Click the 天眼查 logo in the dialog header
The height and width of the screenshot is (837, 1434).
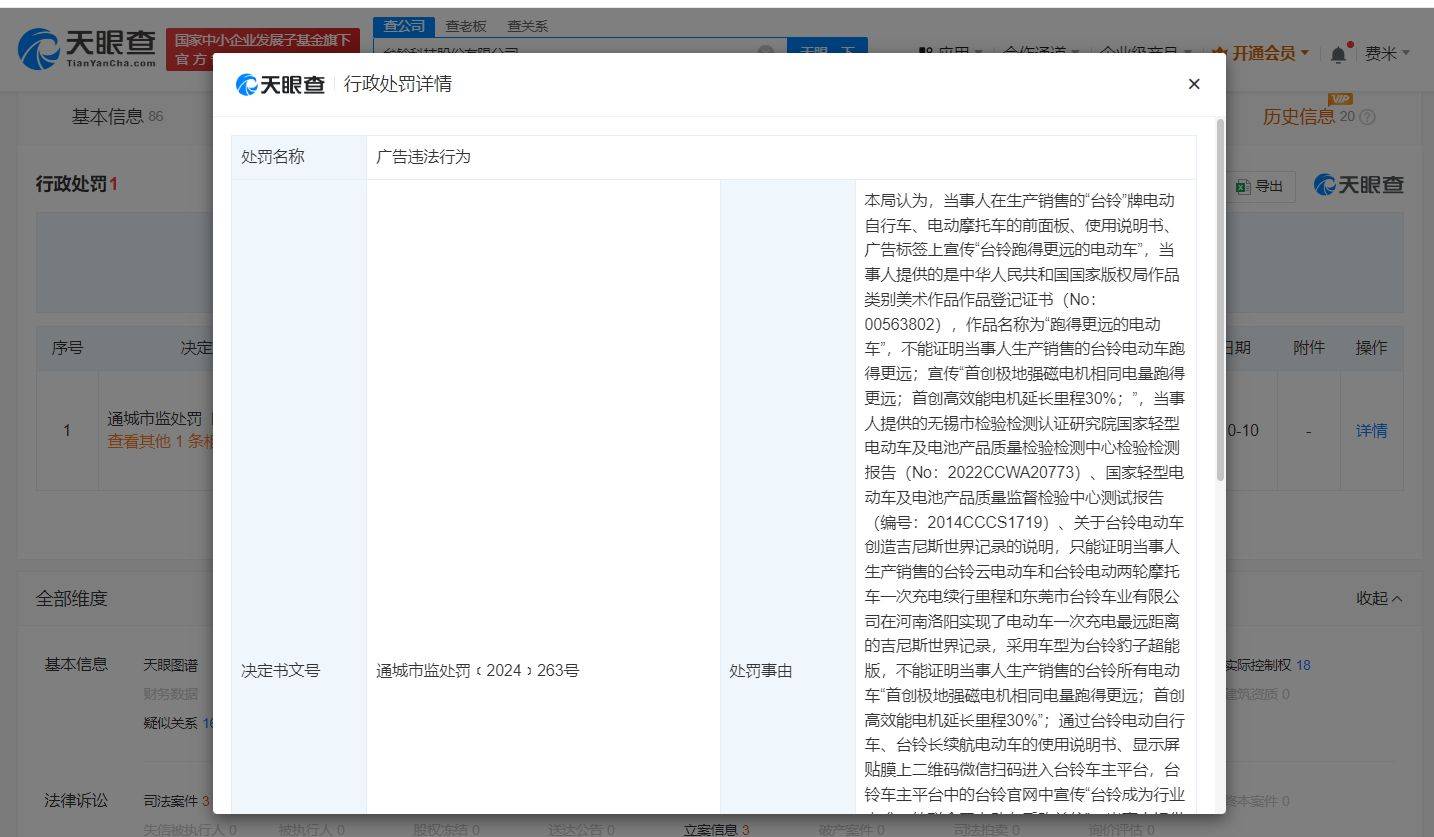(x=283, y=84)
